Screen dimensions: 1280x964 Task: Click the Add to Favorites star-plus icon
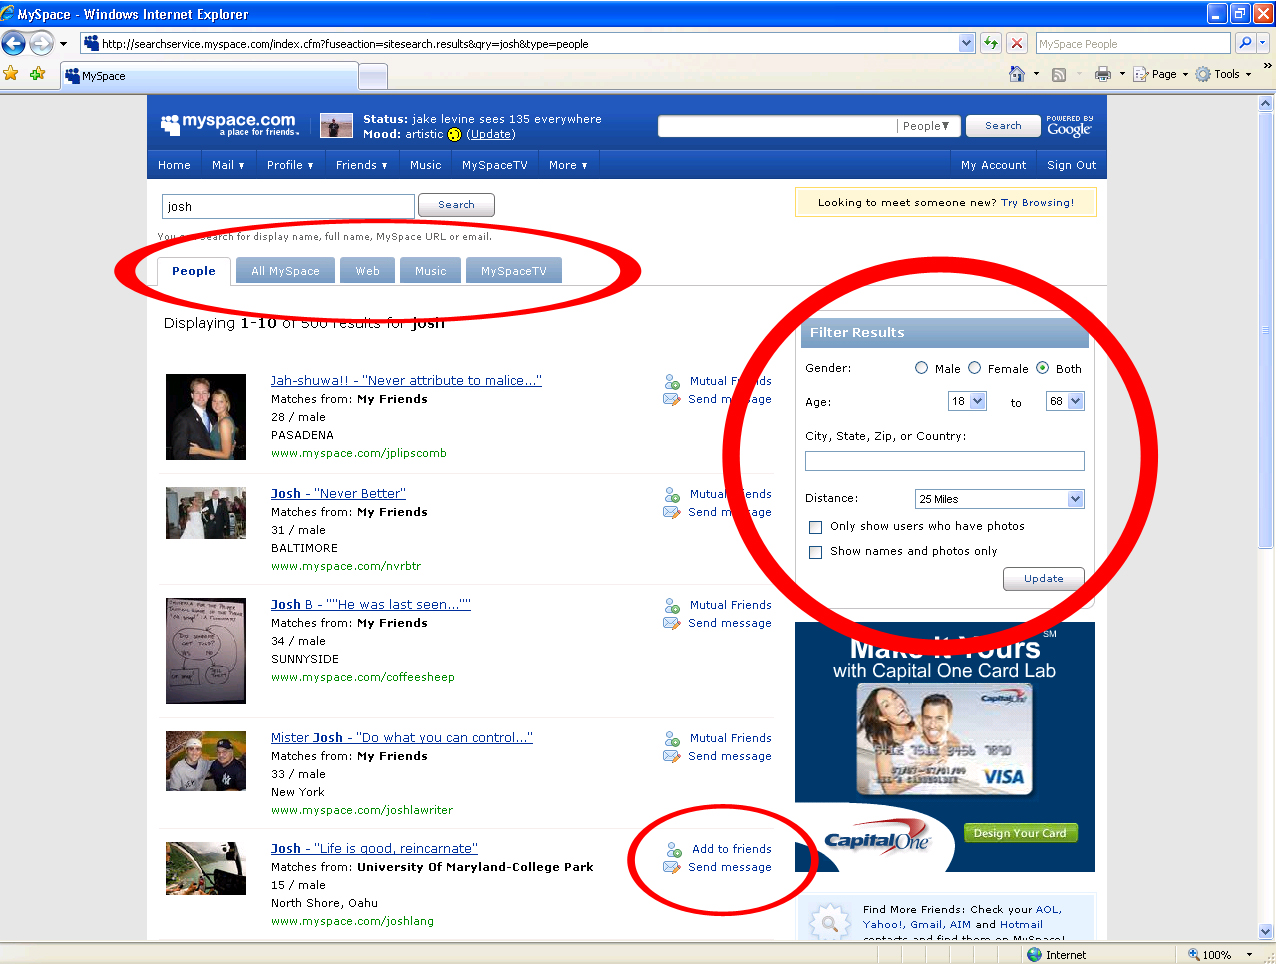pos(38,74)
